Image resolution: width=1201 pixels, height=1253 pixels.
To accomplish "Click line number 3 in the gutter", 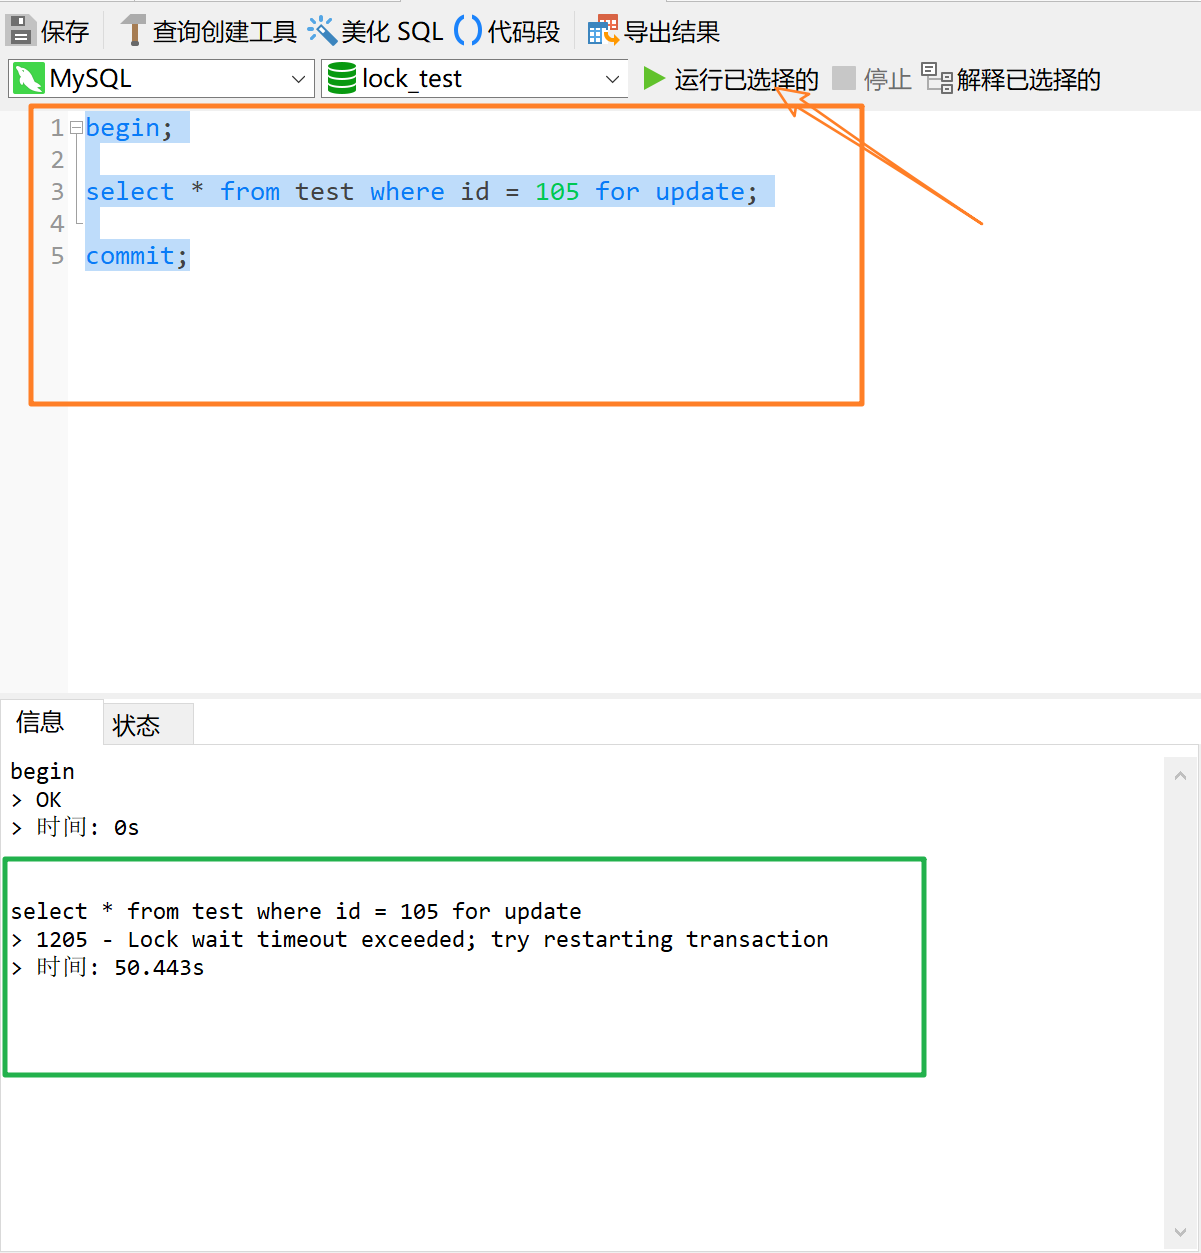I will pyautogui.click(x=57, y=192).
